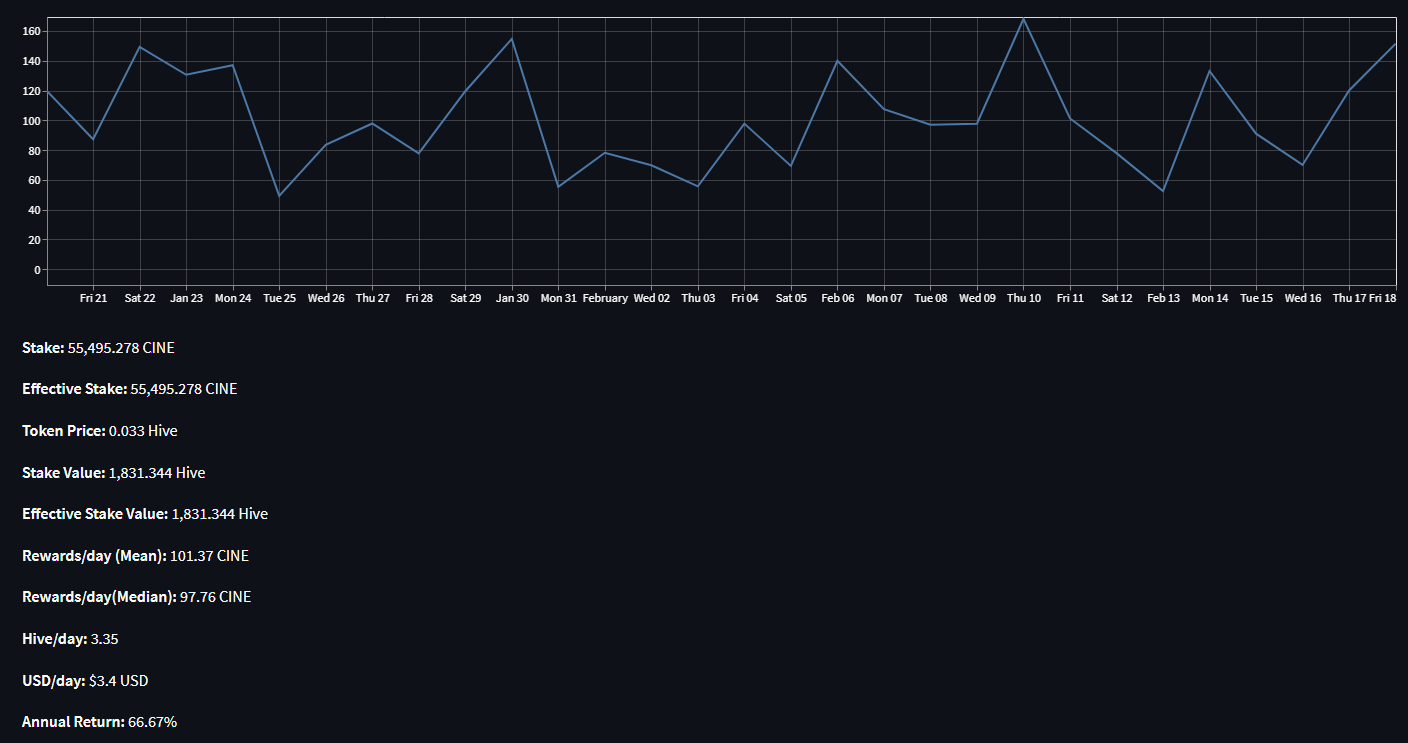
Task: Click 'Effective Stake Value: 1,831.344 Hive' text
Action: 145,514
